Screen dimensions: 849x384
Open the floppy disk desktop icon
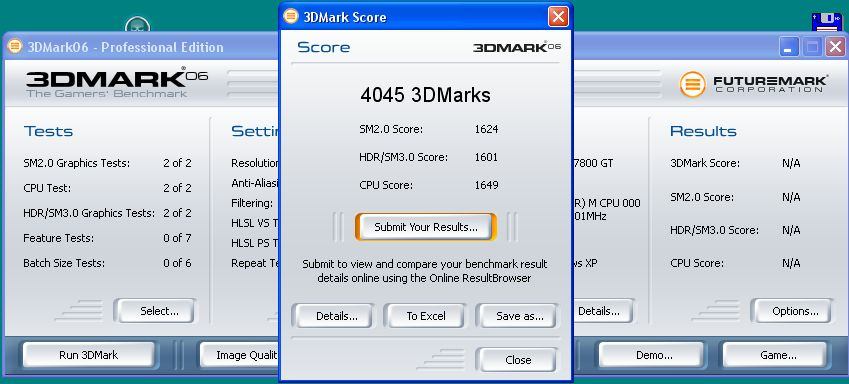point(826,23)
